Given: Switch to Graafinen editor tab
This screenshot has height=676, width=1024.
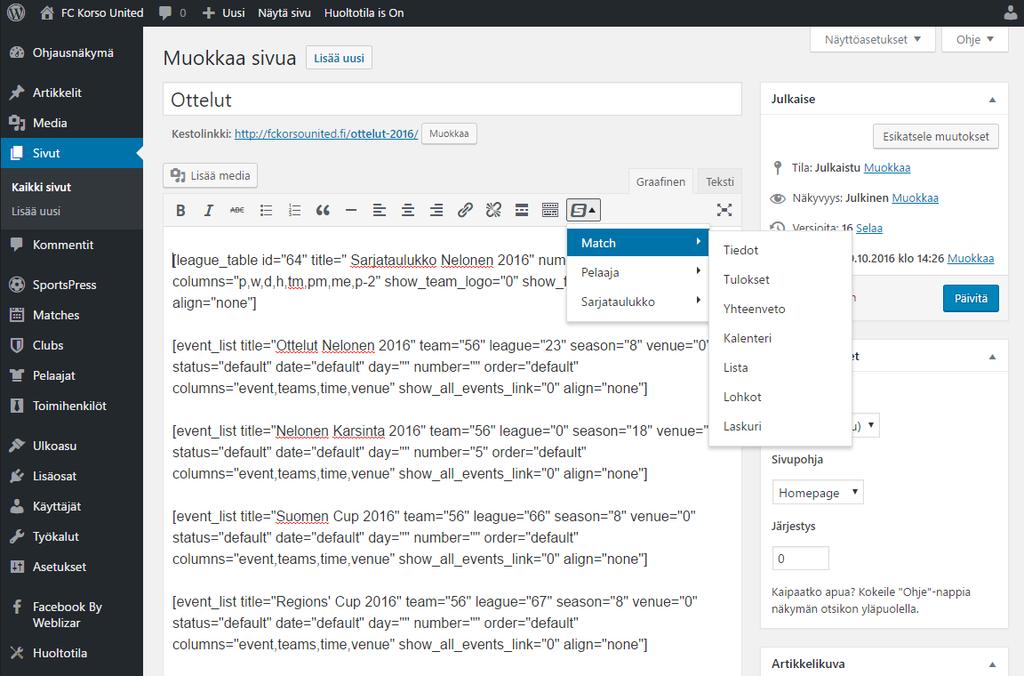Looking at the screenshot, I should click(x=661, y=182).
